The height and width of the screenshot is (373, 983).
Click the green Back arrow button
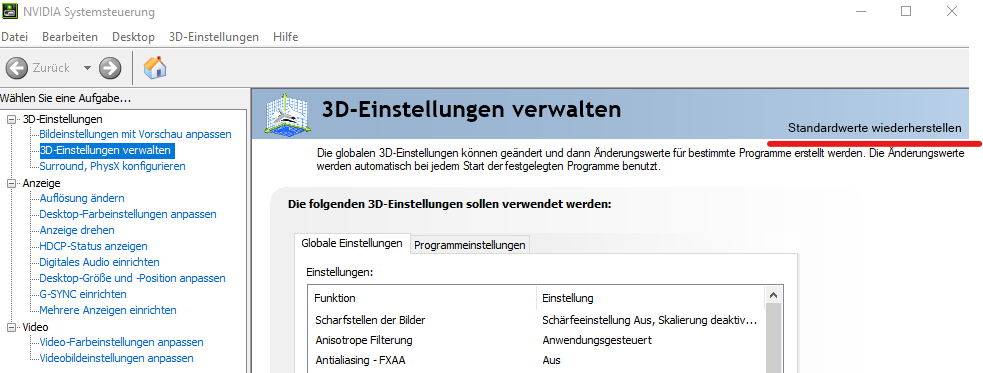coord(17,68)
